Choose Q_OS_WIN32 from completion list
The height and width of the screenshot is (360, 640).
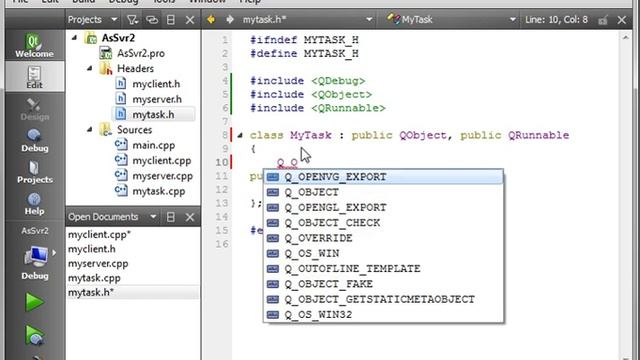pyautogui.click(x=383, y=315)
